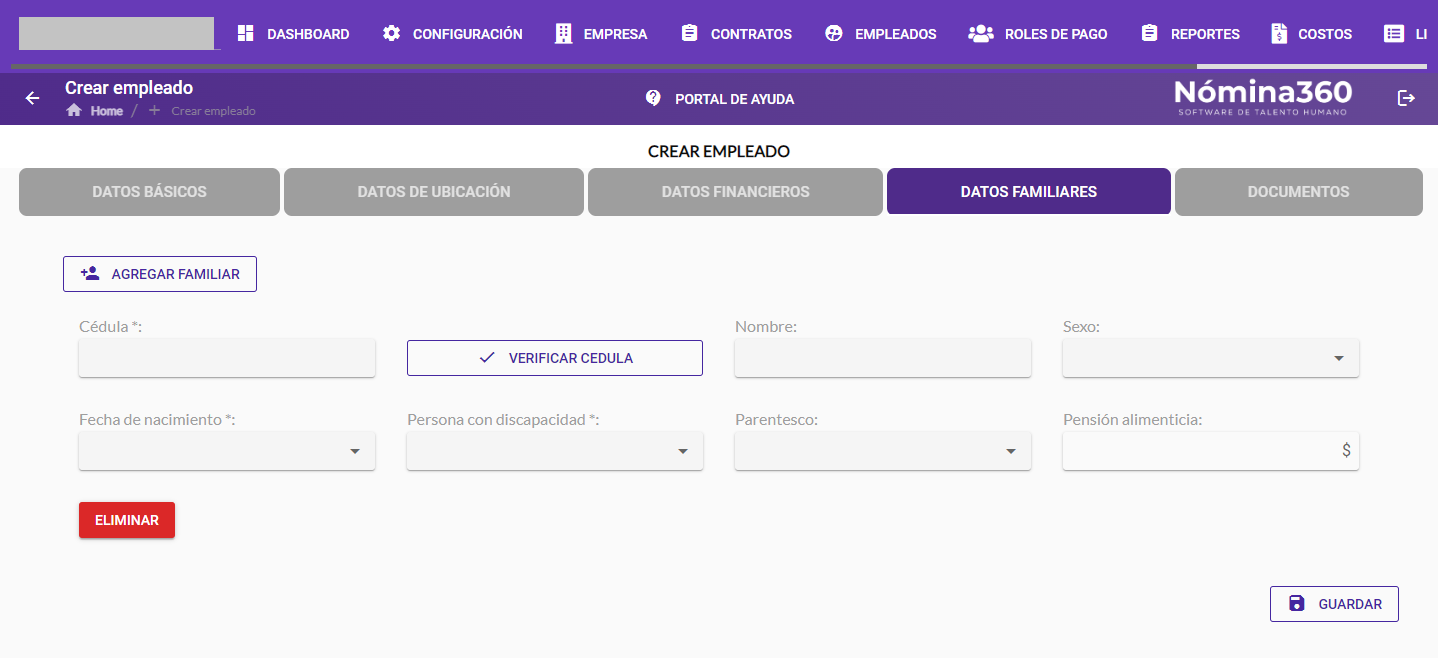Switch to the Datos Financieros tab
Screen dimensions: 1438x658
[735, 192]
